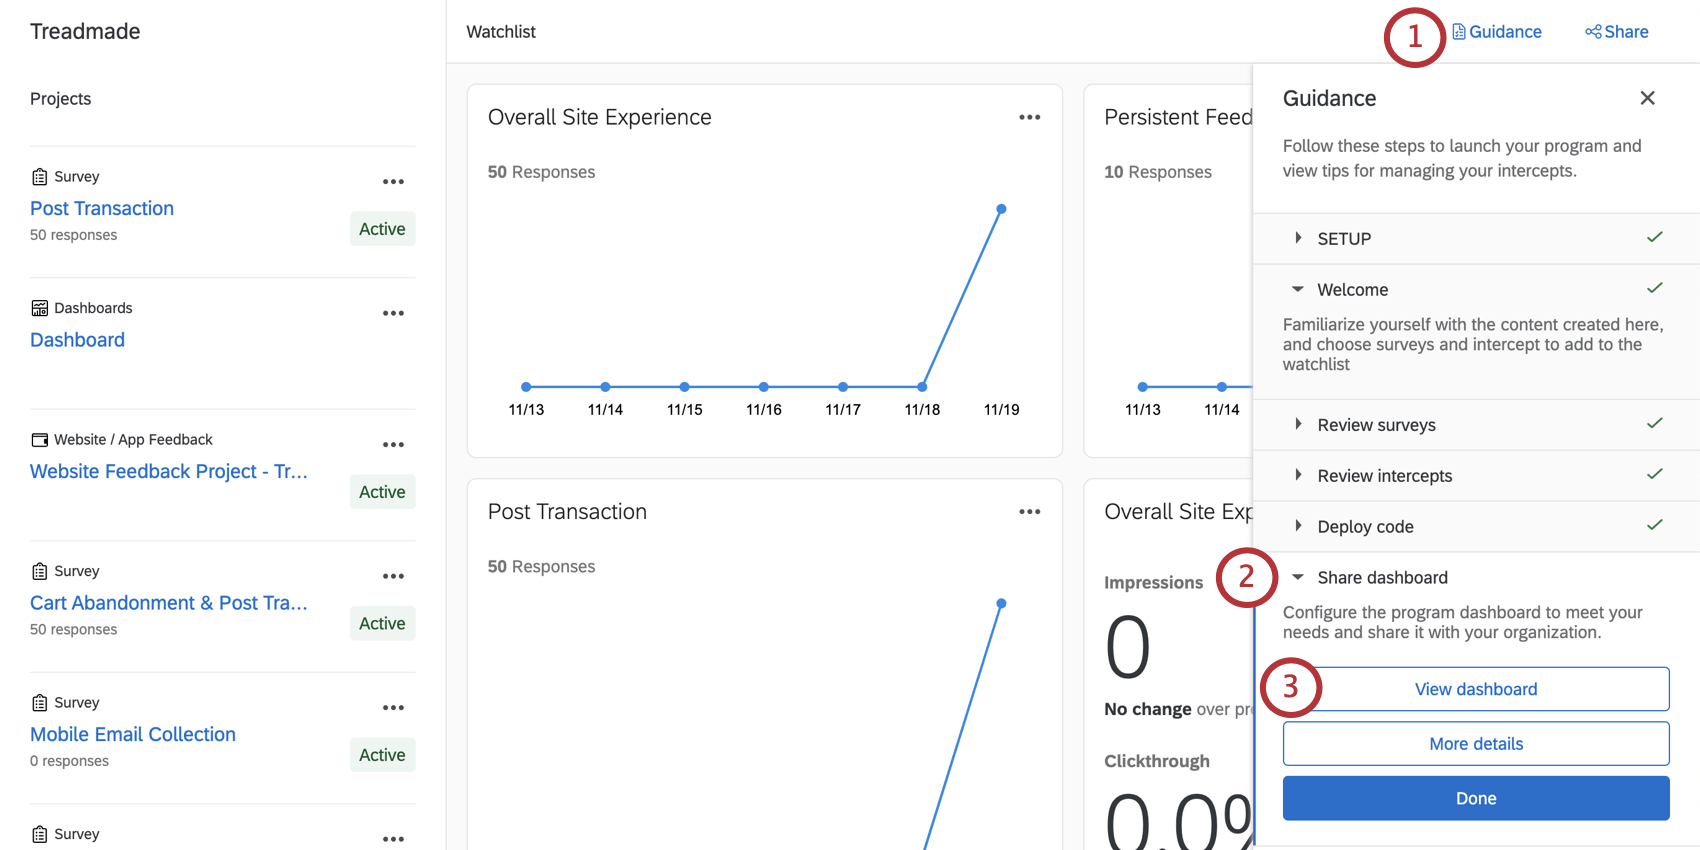The height and width of the screenshot is (850, 1700).
Task: Open options for Mobile Email Collection survey
Action: (393, 708)
